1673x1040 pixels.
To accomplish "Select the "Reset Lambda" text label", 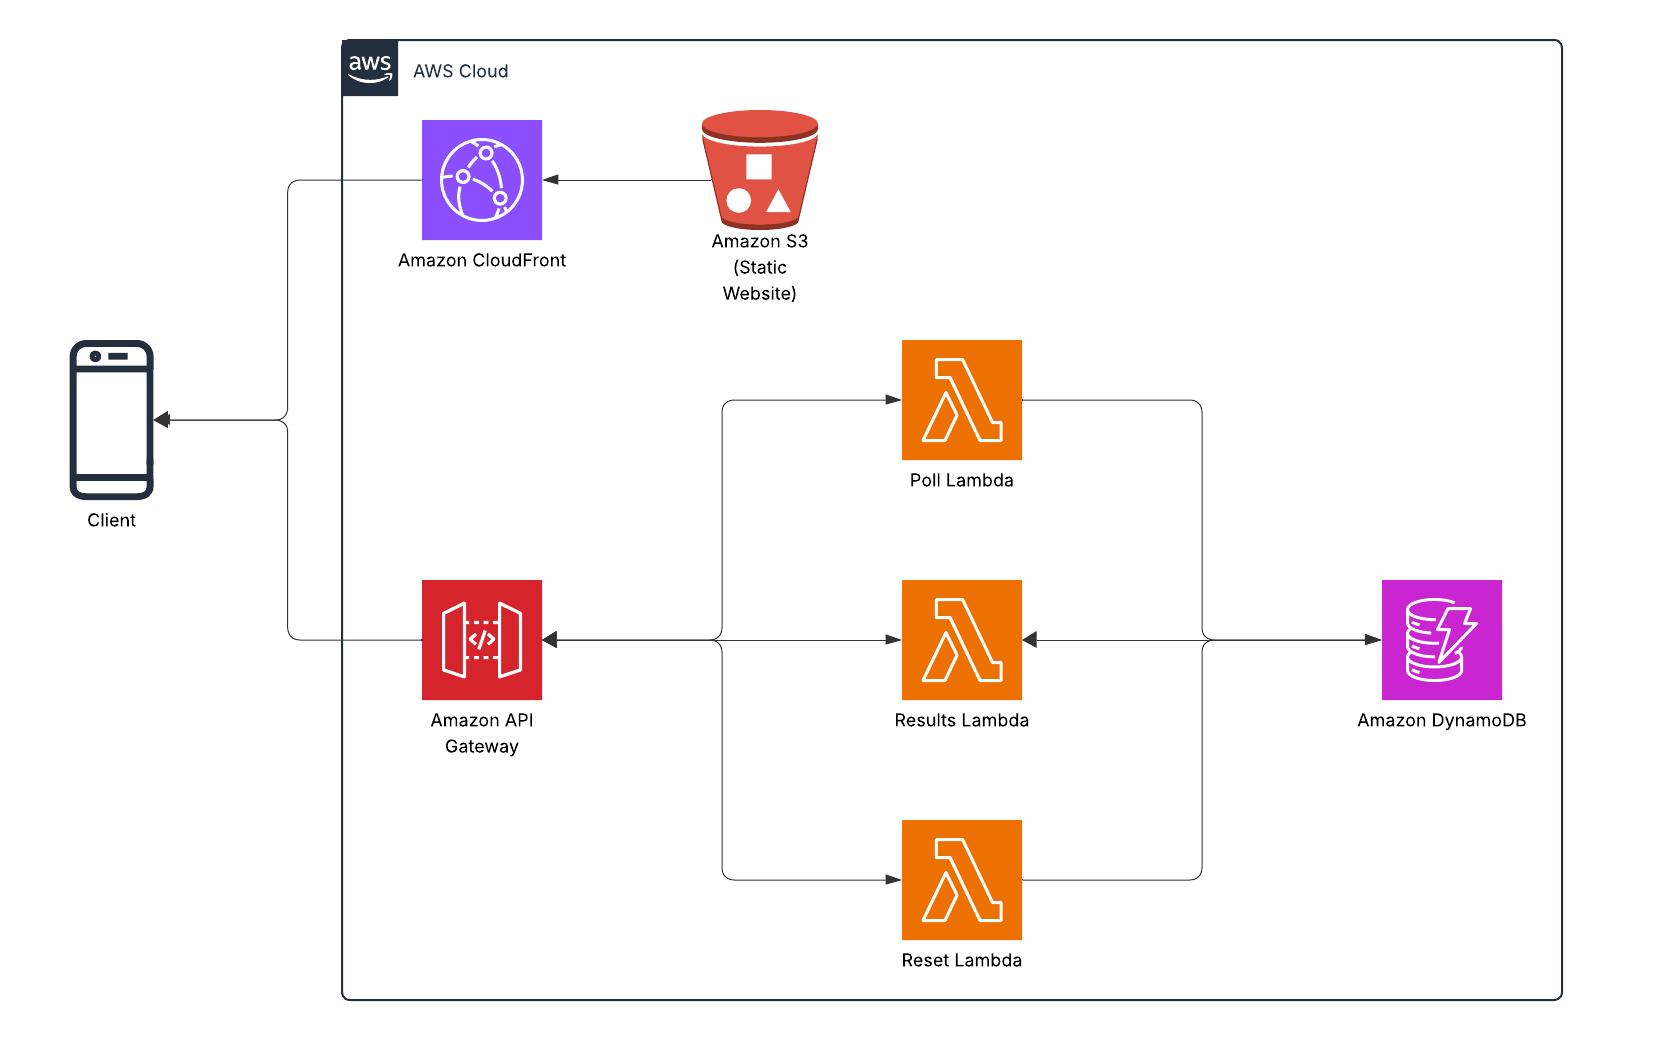I will coord(961,960).
